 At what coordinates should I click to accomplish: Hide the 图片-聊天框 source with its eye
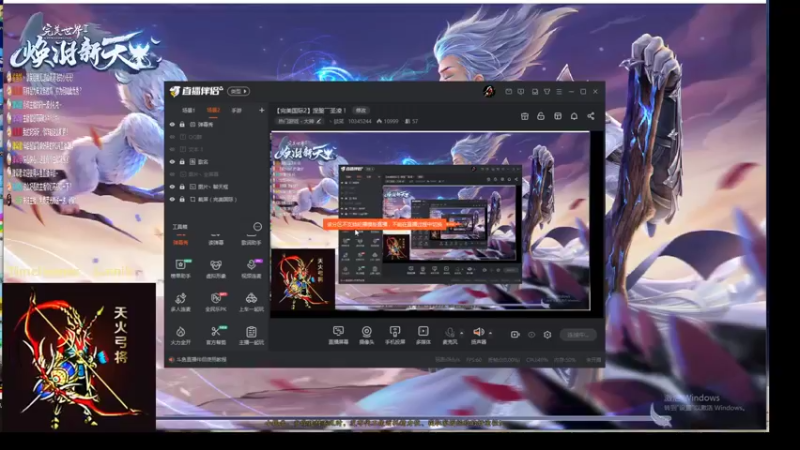click(172, 187)
